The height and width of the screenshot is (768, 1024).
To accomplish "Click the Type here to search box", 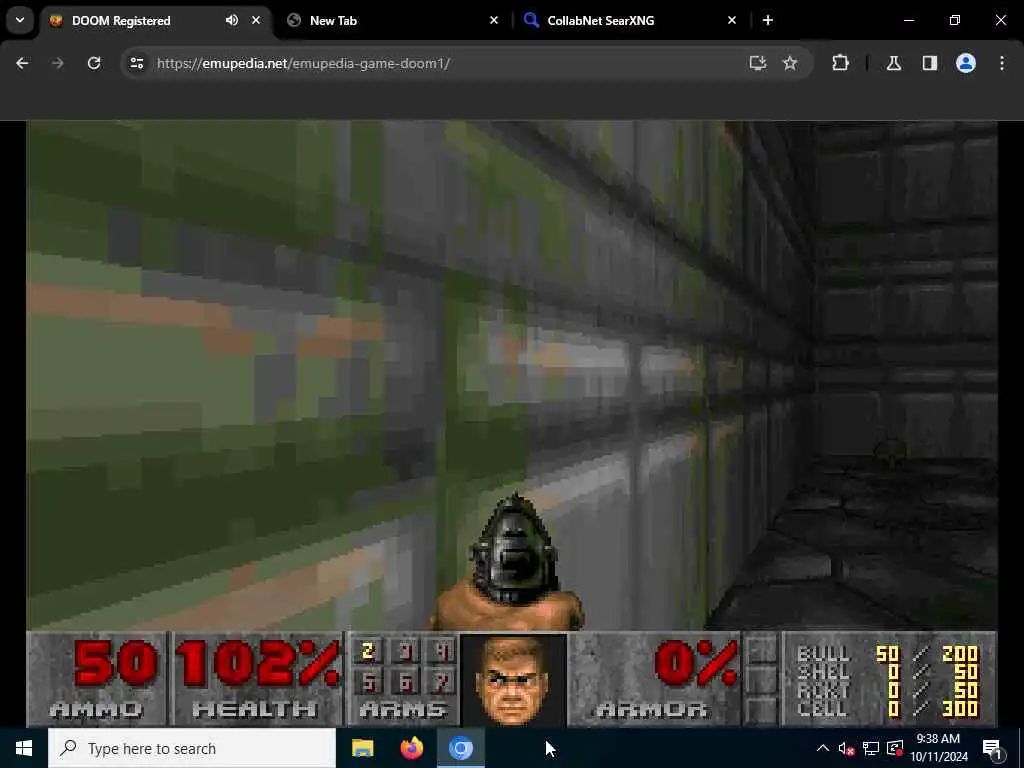I will click(192, 748).
